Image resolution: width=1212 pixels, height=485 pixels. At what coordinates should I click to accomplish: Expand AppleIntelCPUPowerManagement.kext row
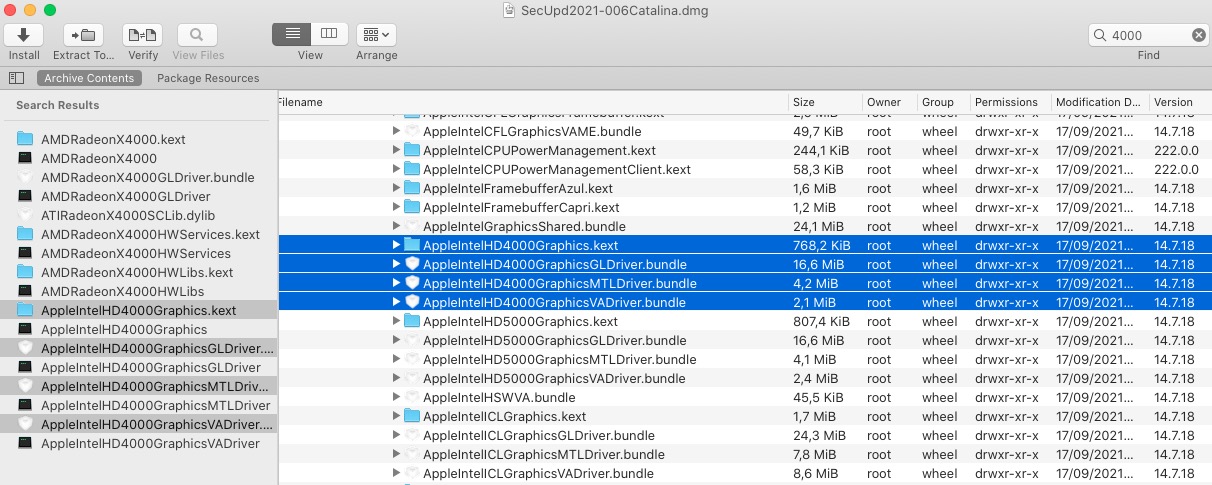coord(396,150)
